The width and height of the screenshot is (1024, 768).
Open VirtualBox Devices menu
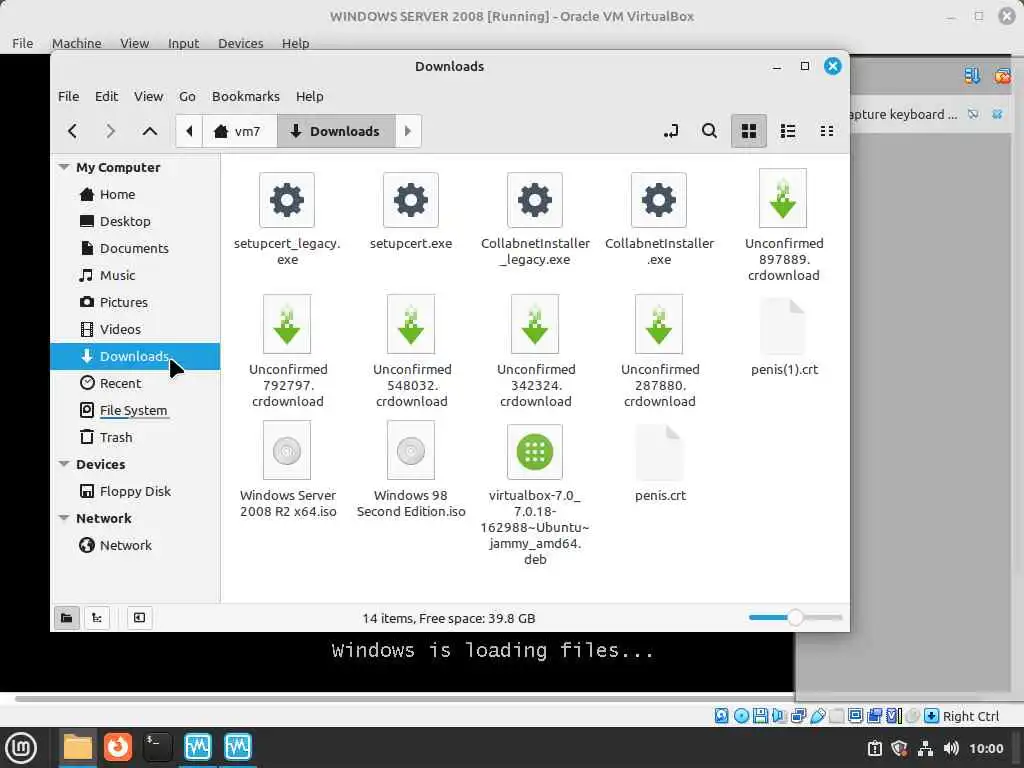click(240, 43)
